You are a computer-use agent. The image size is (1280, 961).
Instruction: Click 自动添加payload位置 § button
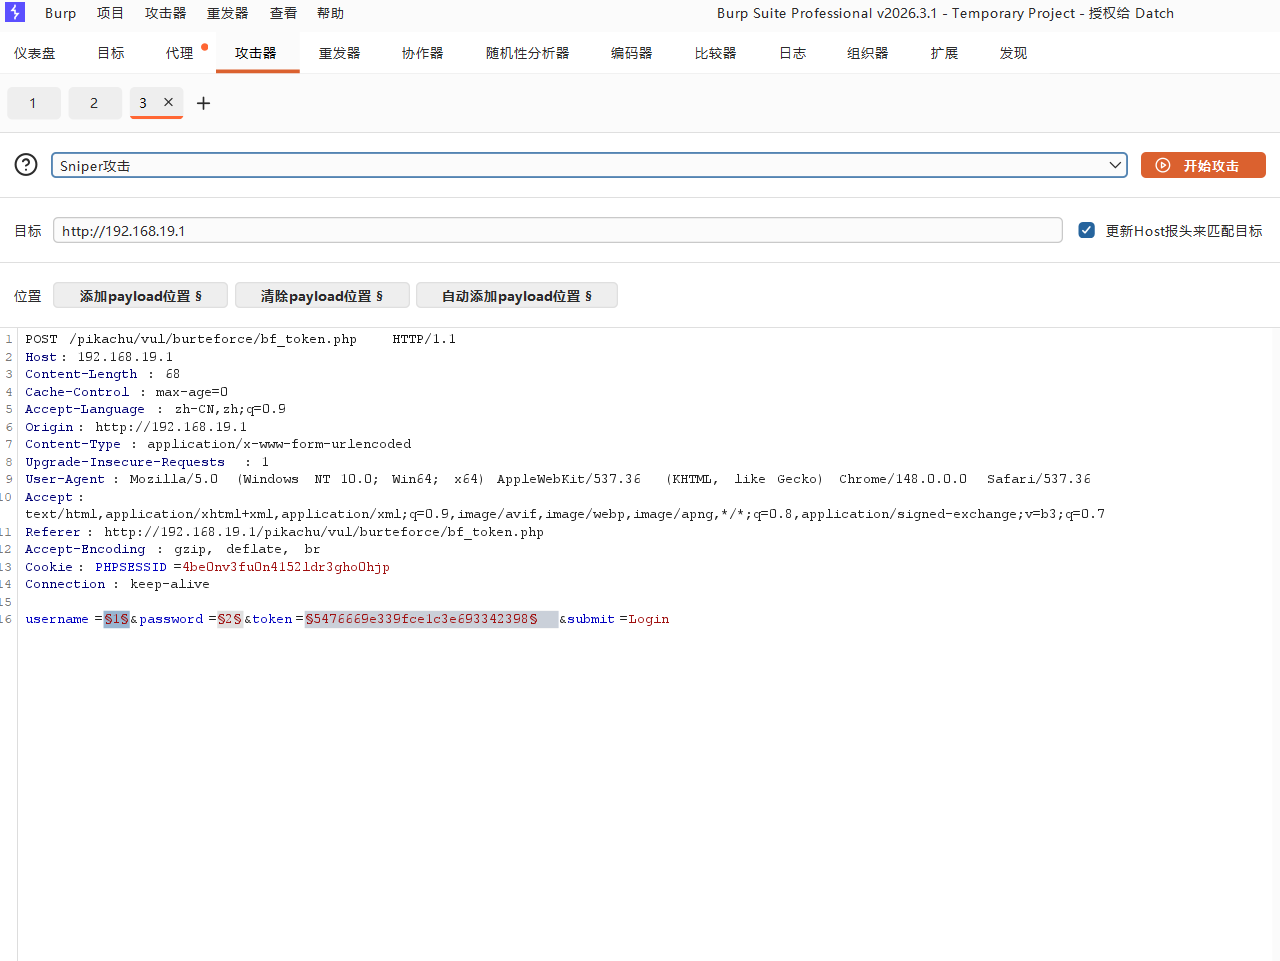pos(517,296)
